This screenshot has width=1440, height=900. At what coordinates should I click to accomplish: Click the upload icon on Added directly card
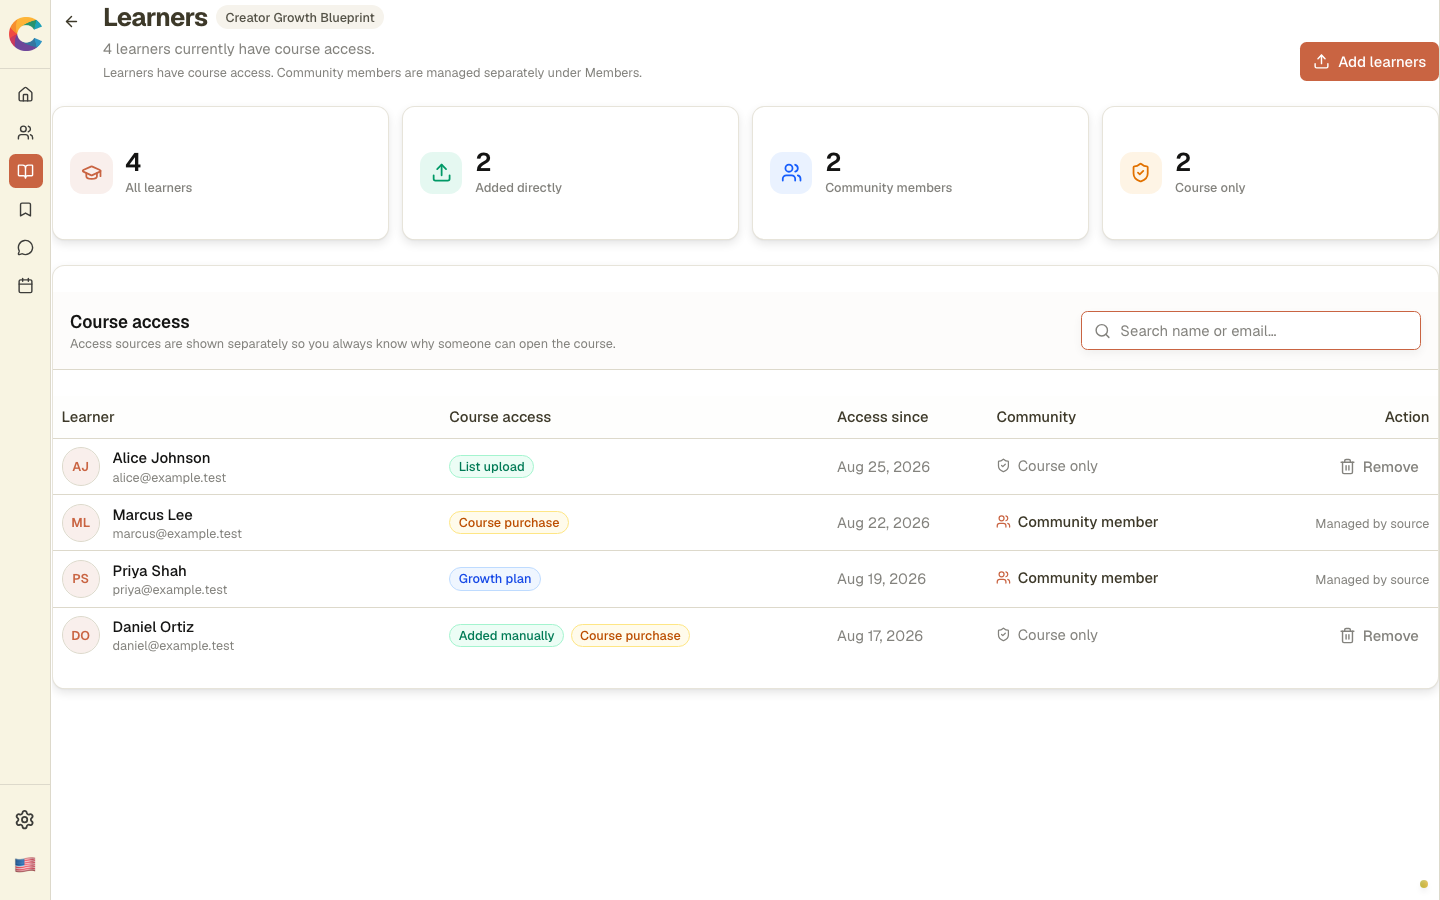coord(441,173)
